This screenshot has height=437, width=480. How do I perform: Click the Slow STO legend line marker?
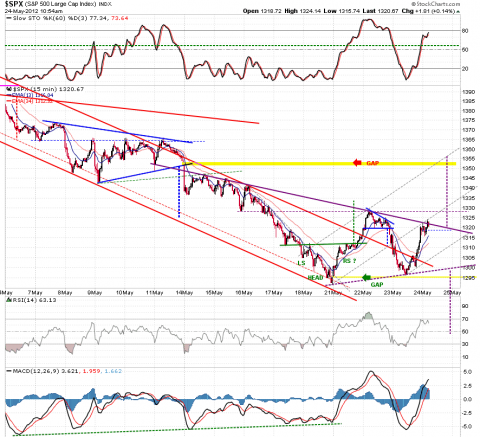click(x=9, y=18)
